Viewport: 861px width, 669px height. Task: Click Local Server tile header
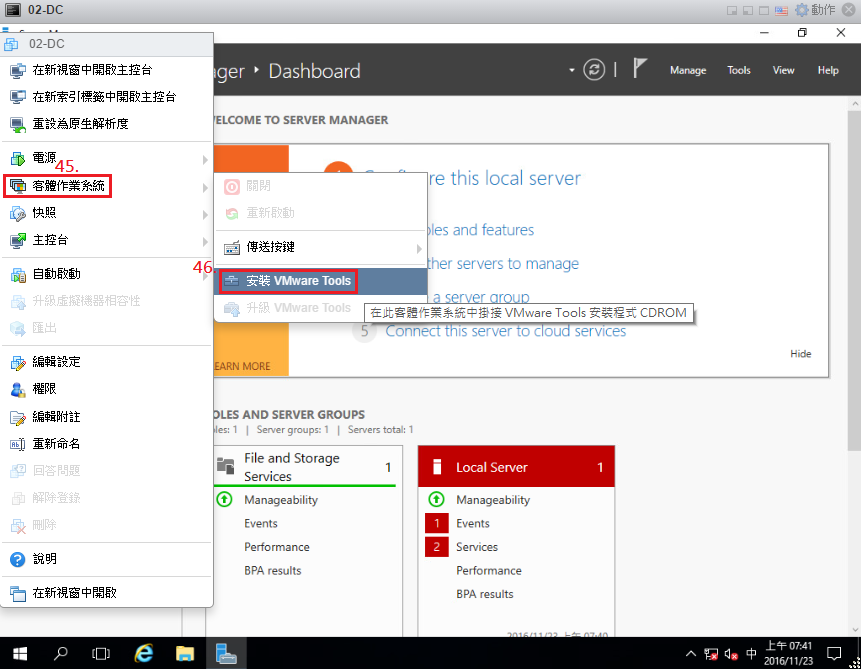tap(516, 466)
